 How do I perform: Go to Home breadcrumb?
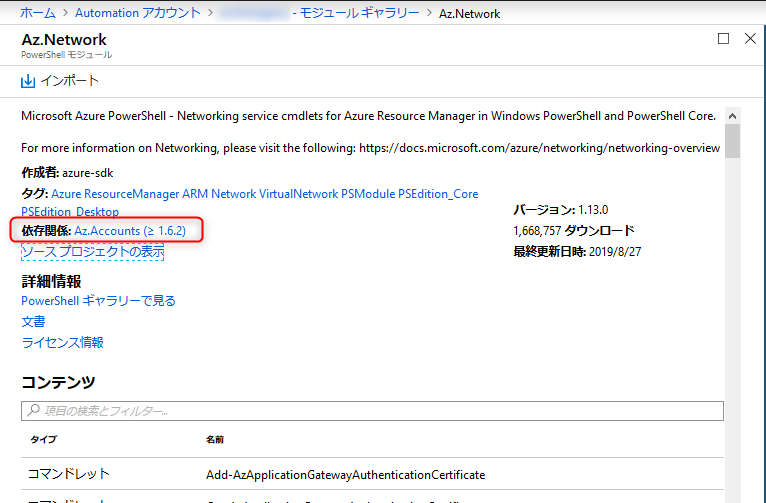coord(38,13)
